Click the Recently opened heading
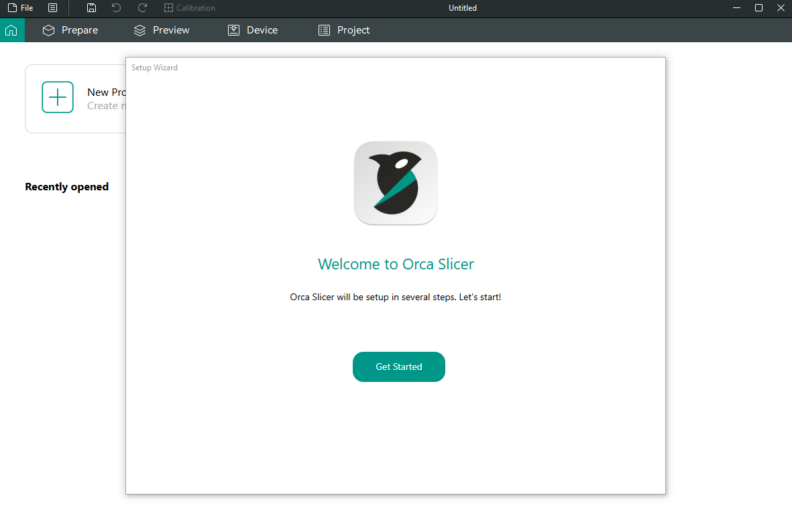This screenshot has width=792, height=526. (x=67, y=187)
